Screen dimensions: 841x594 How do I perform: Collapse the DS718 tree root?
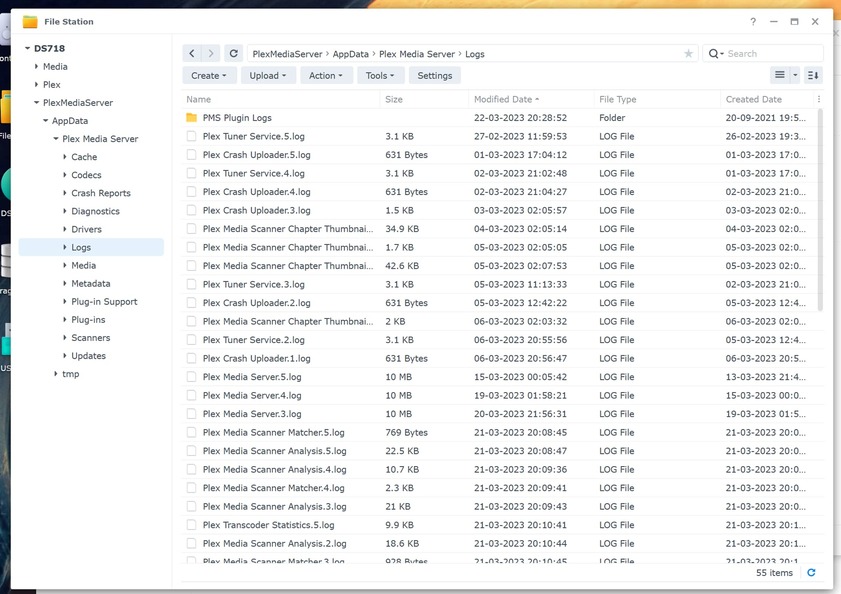[27, 48]
